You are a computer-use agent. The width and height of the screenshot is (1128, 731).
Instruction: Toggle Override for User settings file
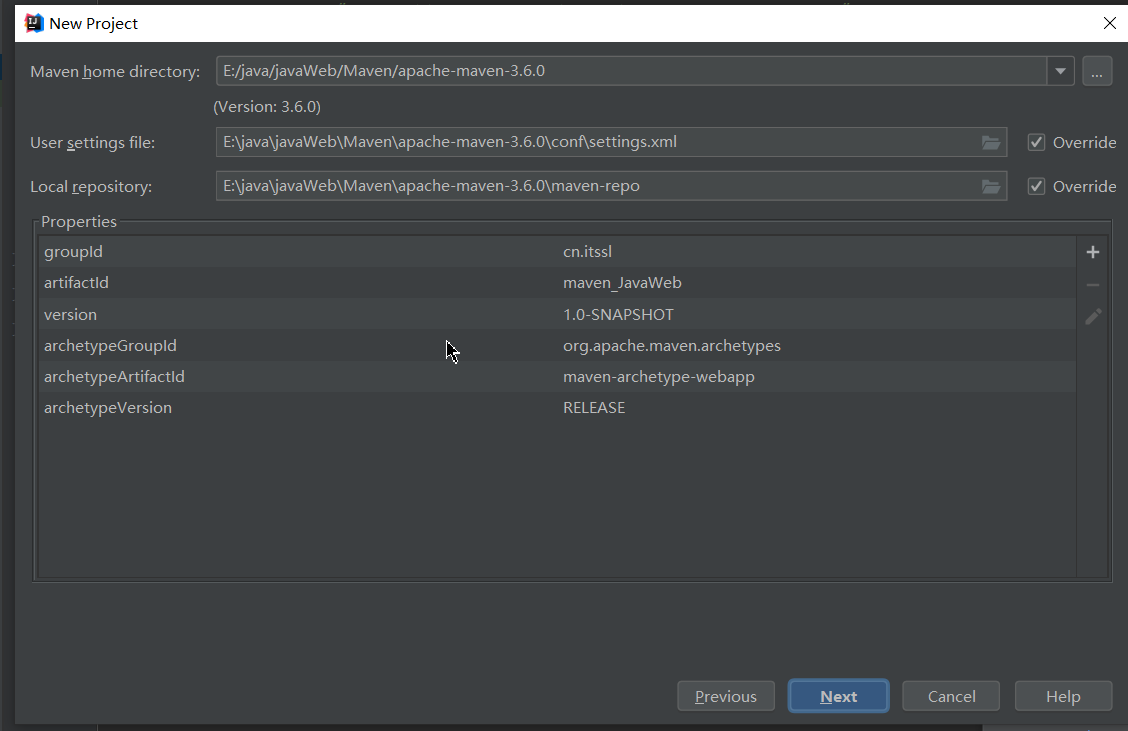pyautogui.click(x=1036, y=142)
